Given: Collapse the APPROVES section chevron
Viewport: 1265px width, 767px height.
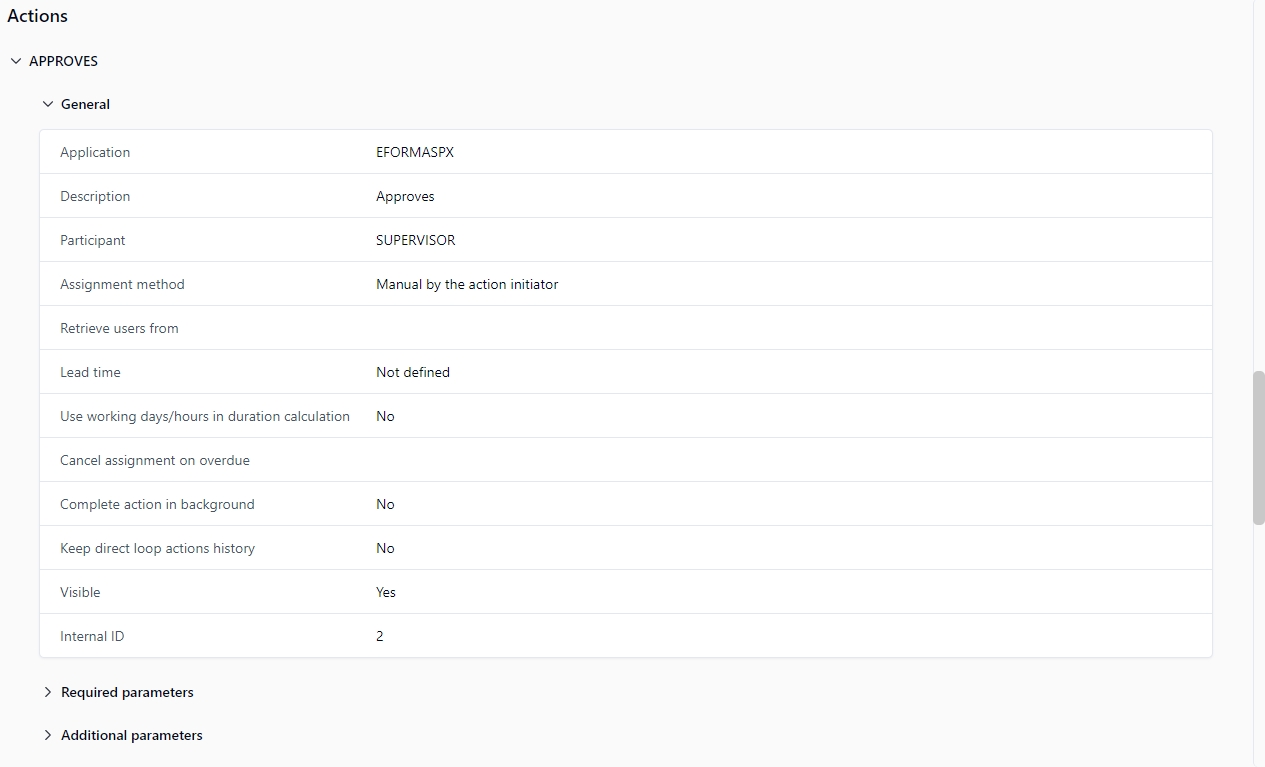Looking at the screenshot, I should tap(16, 61).
